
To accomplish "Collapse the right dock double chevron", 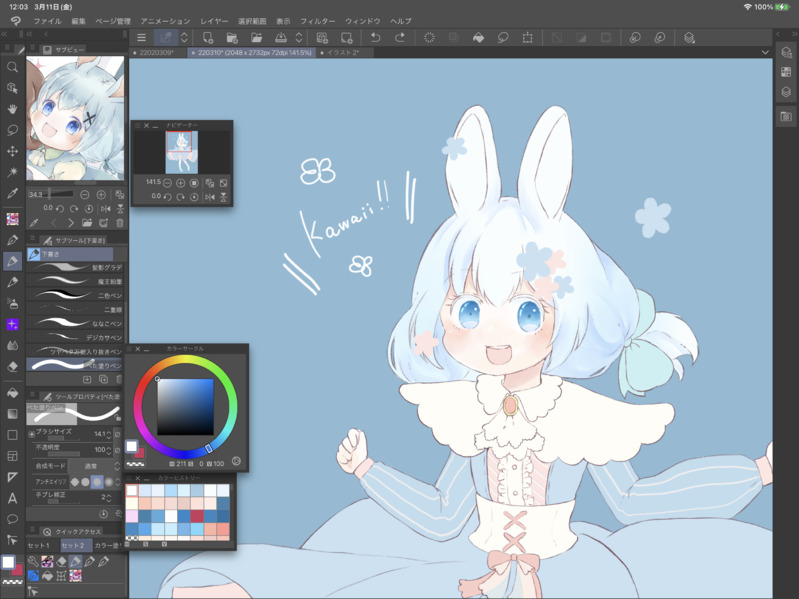I will (793, 34).
